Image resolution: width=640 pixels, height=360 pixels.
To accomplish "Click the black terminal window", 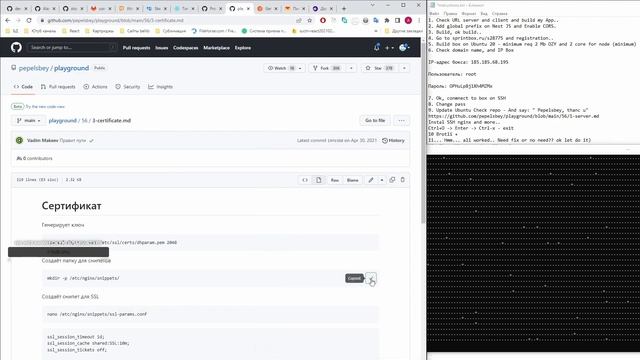I will tap(533, 253).
